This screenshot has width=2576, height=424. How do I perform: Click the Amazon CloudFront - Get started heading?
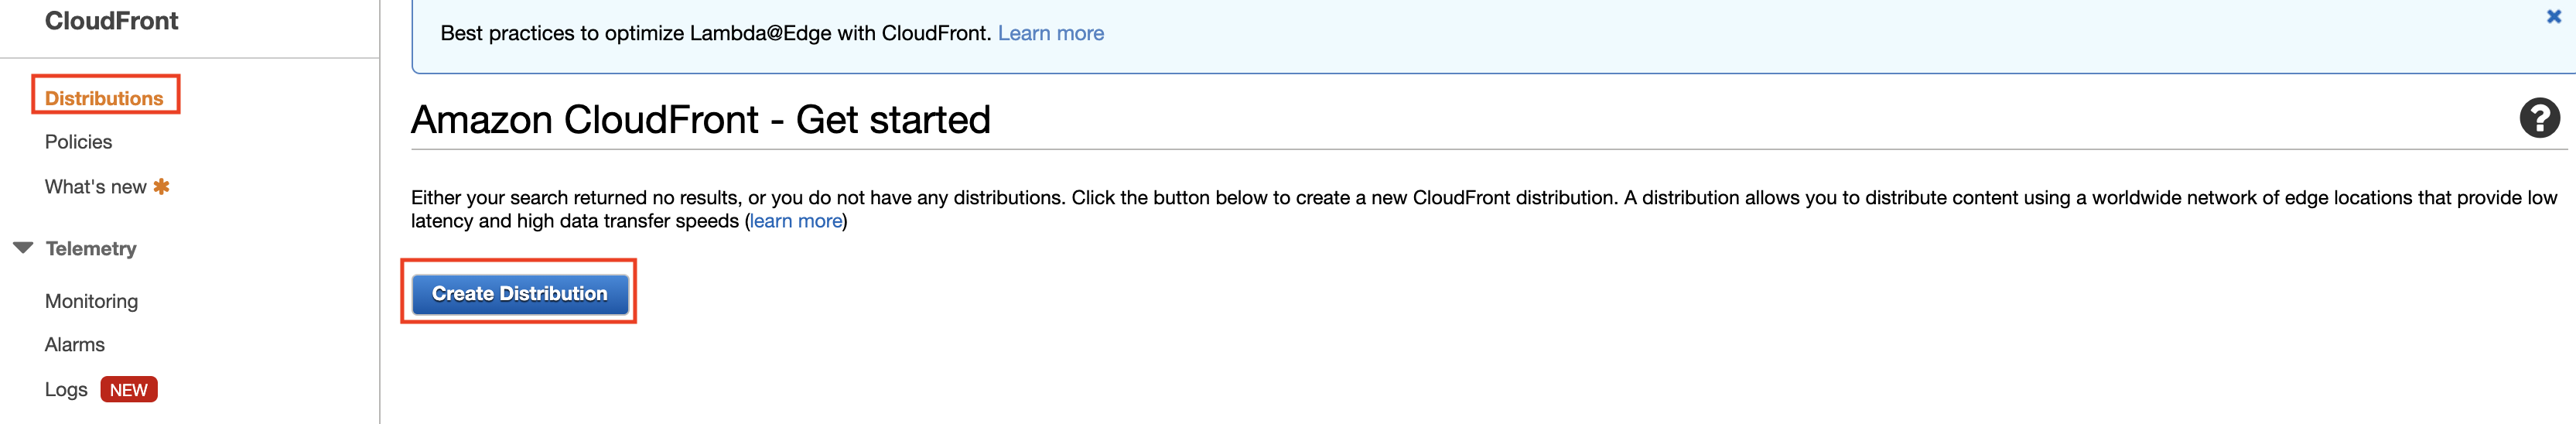700,120
